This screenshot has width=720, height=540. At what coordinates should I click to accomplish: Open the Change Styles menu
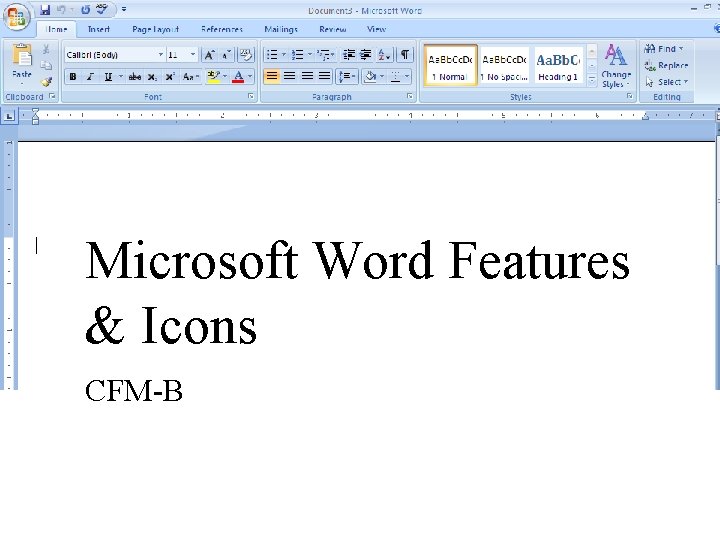616,65
